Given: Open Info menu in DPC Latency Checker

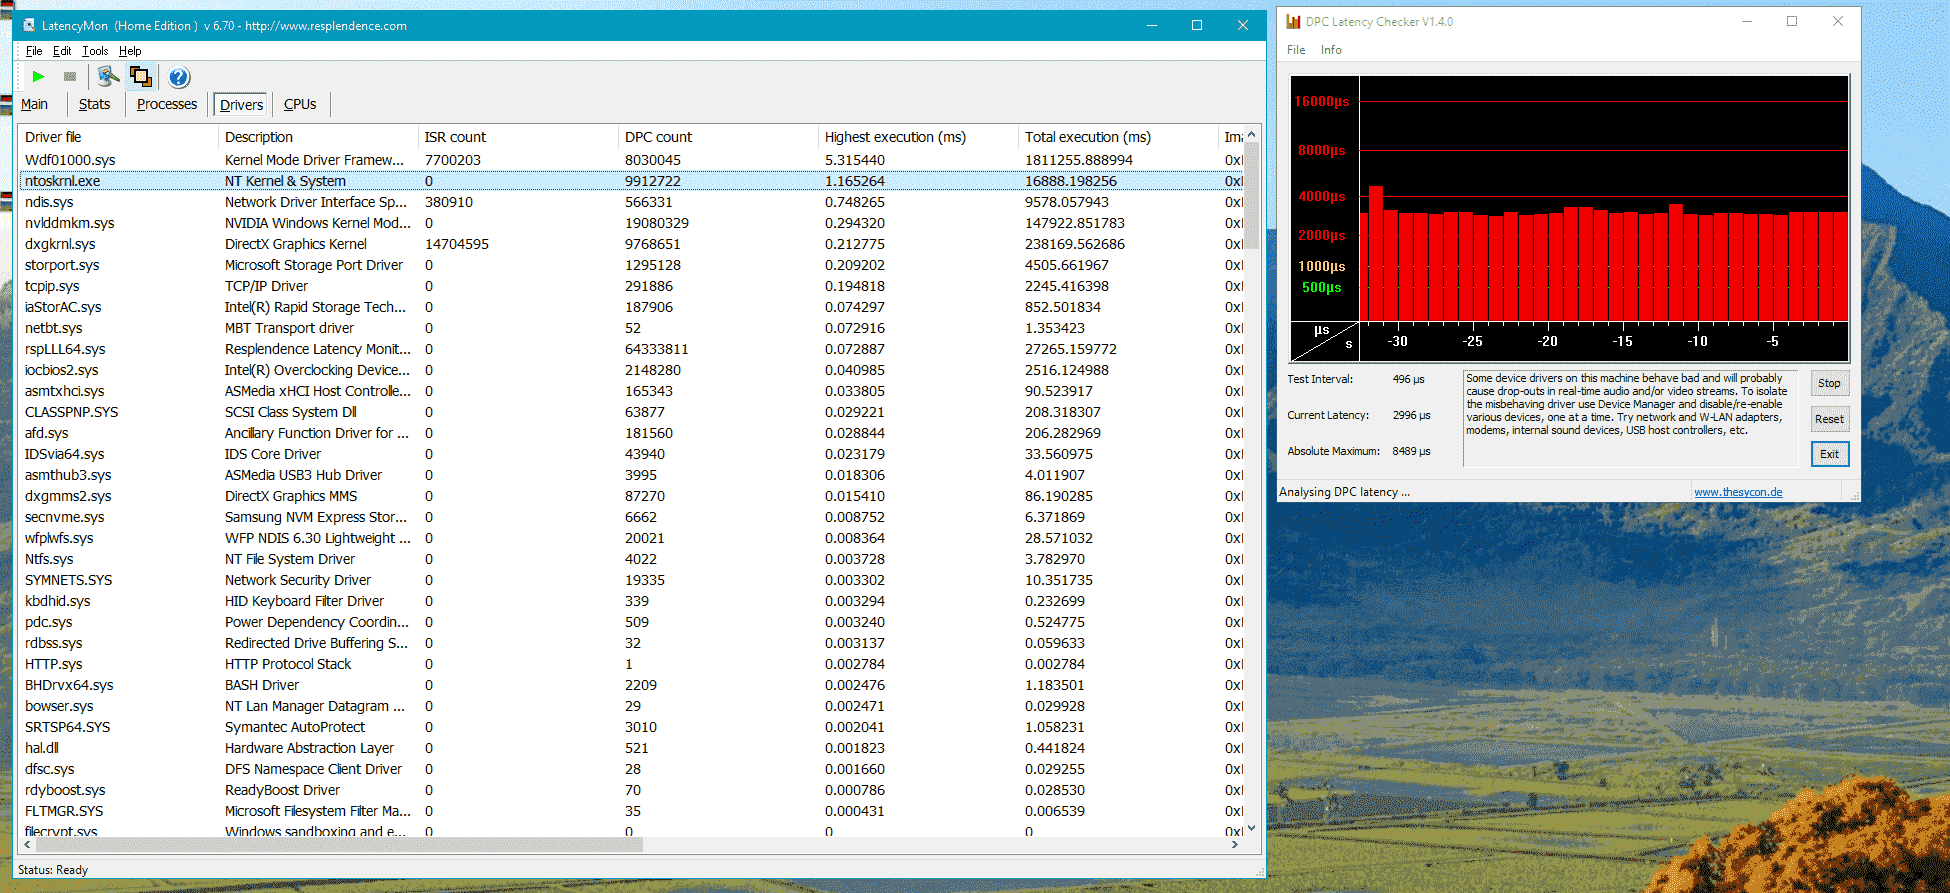Looking at the screenshot, I should tap(1331, 50).
